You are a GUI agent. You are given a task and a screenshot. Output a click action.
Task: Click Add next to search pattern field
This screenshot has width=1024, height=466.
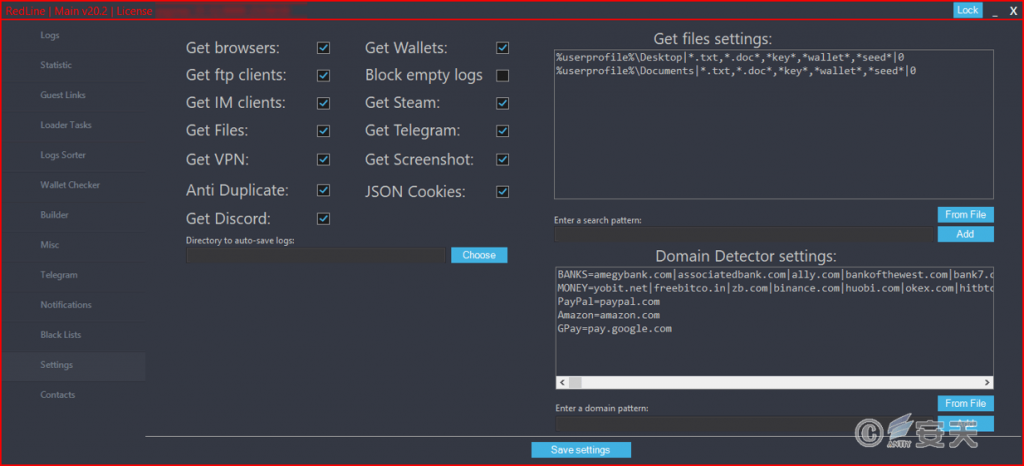965,234
